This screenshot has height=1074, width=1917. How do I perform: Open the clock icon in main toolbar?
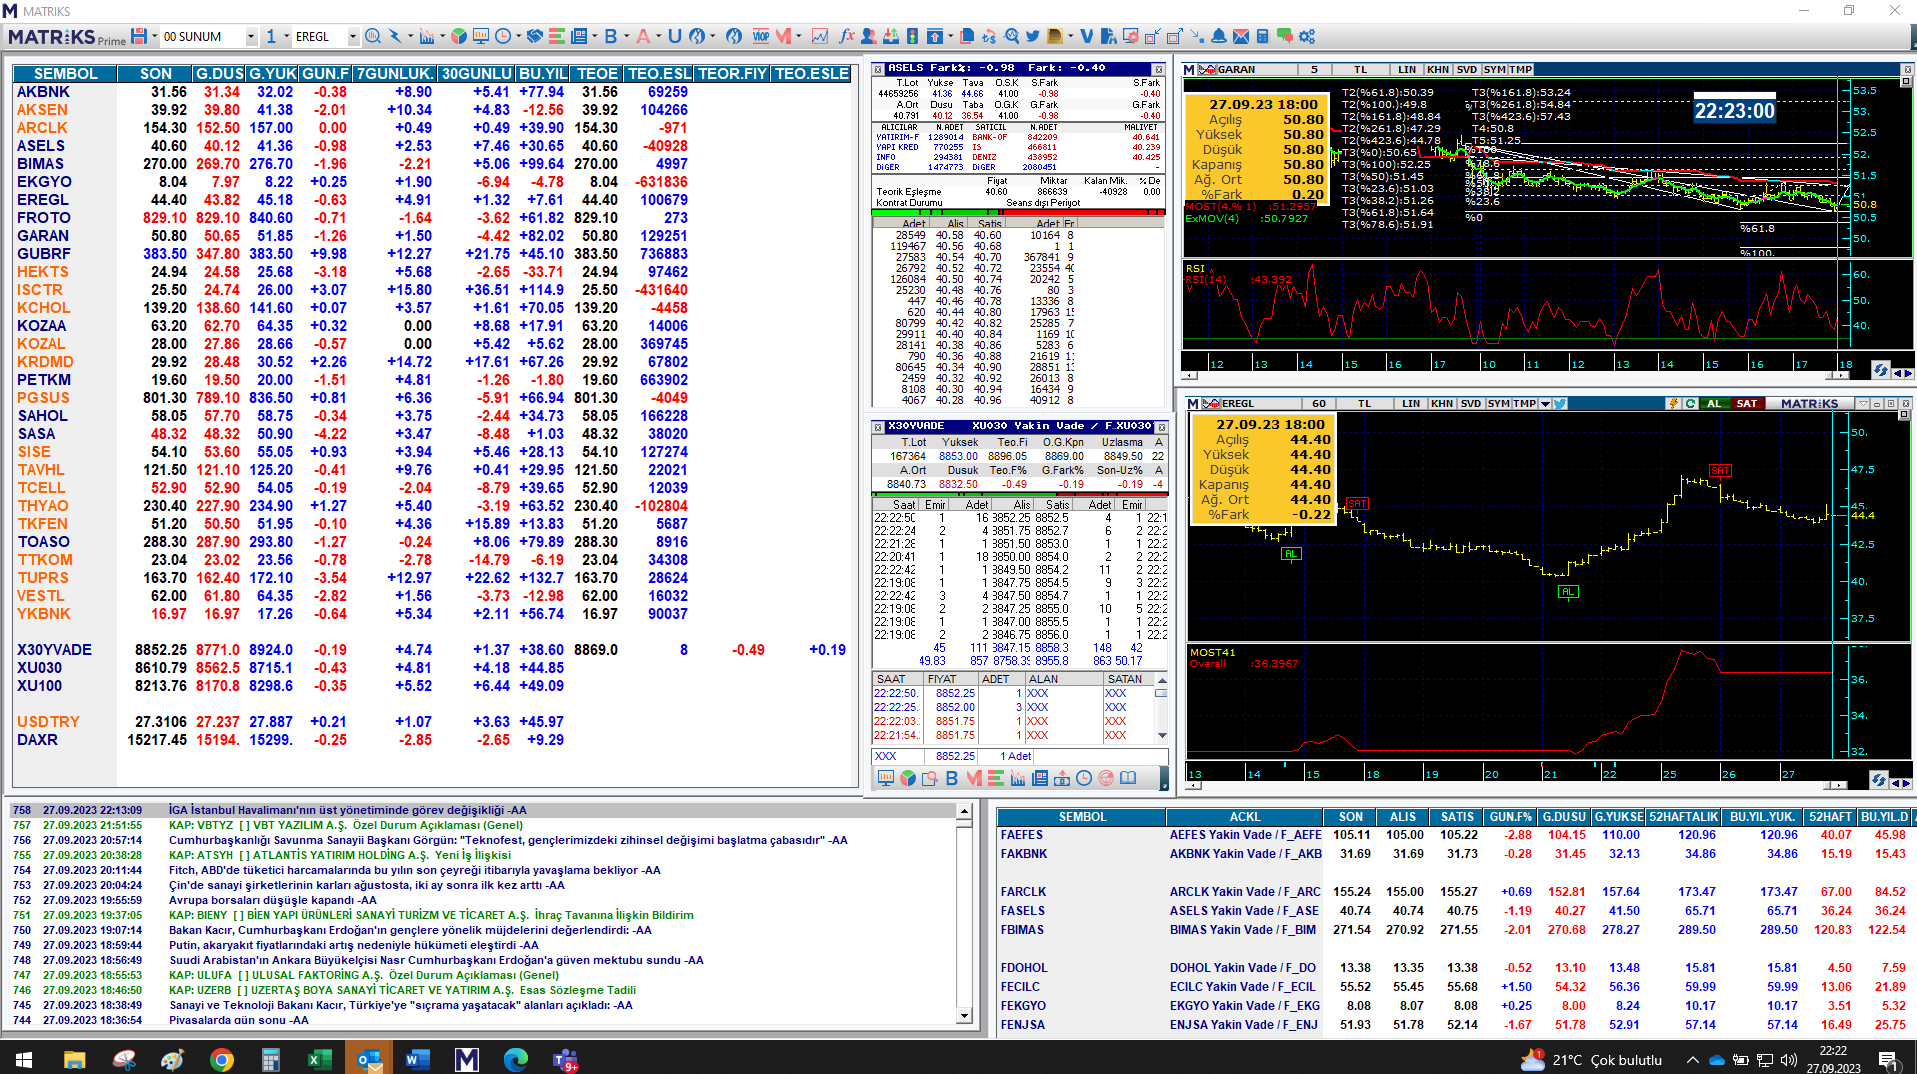[x=503, y=36]
